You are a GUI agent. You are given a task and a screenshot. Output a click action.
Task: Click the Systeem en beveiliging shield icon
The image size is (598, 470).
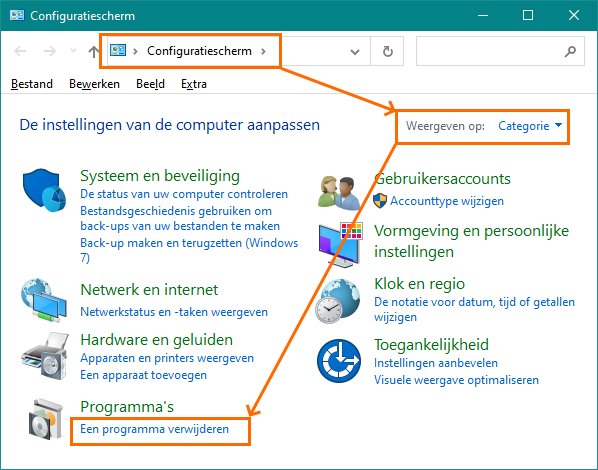pyautogui.click(x=44, y=190)
